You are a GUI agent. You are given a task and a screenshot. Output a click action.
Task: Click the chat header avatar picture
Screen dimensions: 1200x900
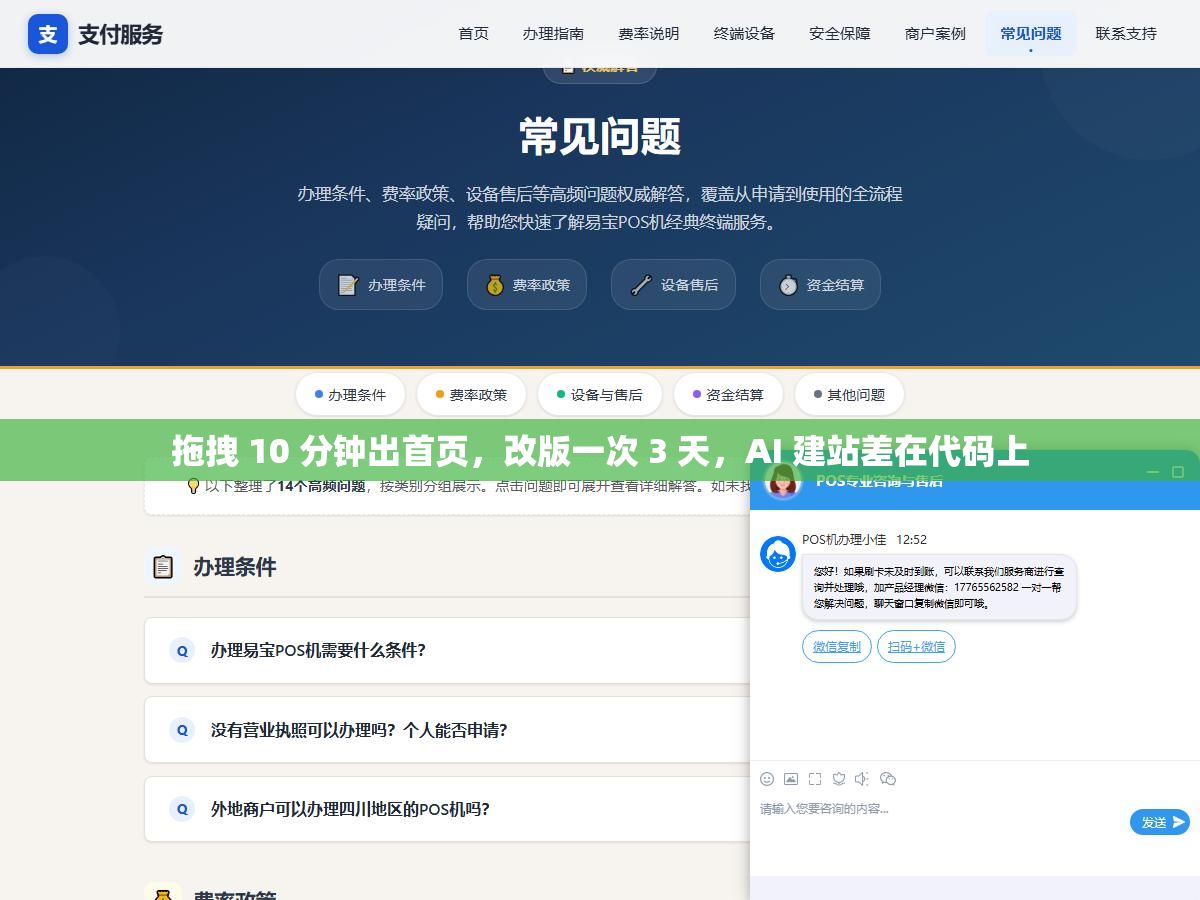783,480
